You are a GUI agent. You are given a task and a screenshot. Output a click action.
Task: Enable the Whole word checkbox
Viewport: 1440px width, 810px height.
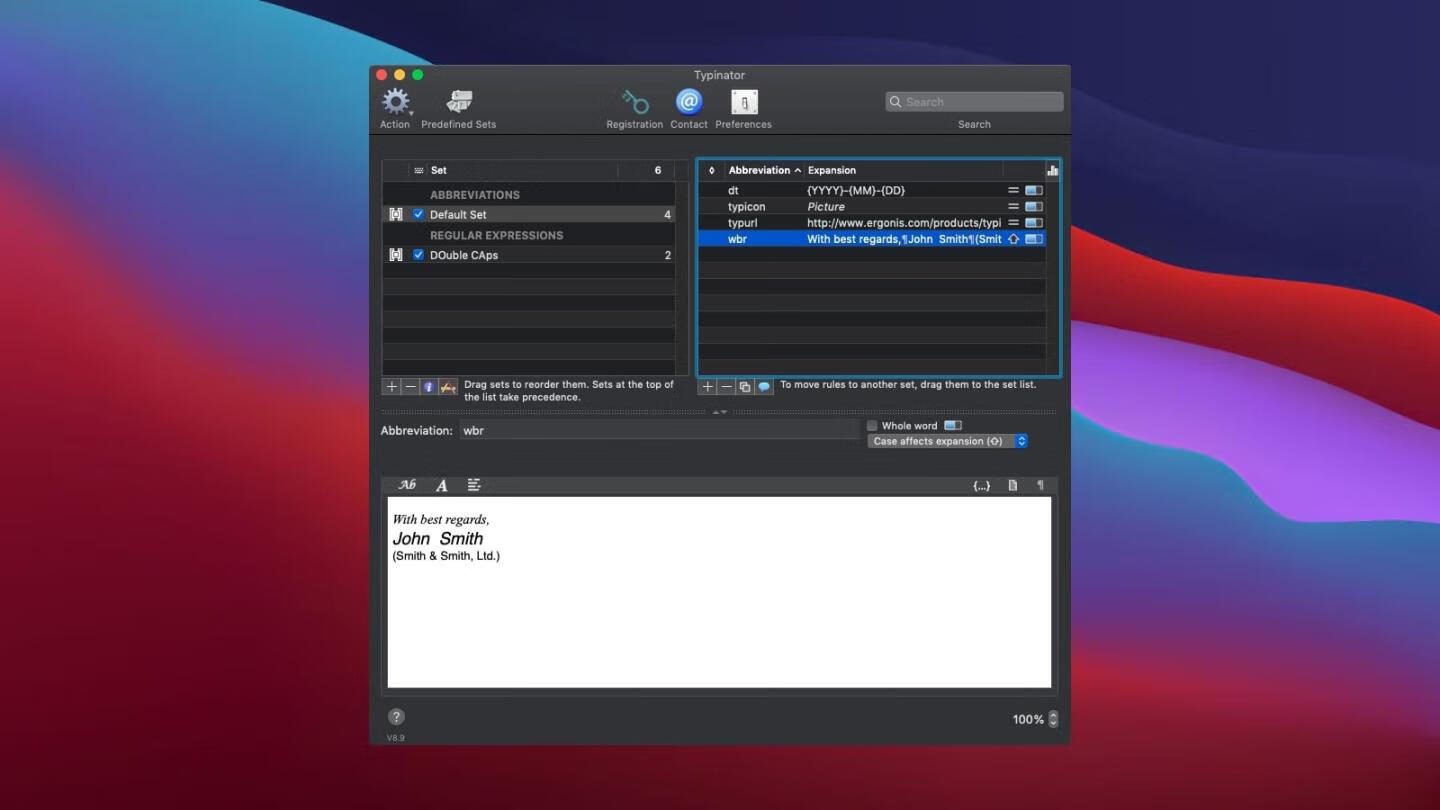pyautogui.click(x=872, y=426)
